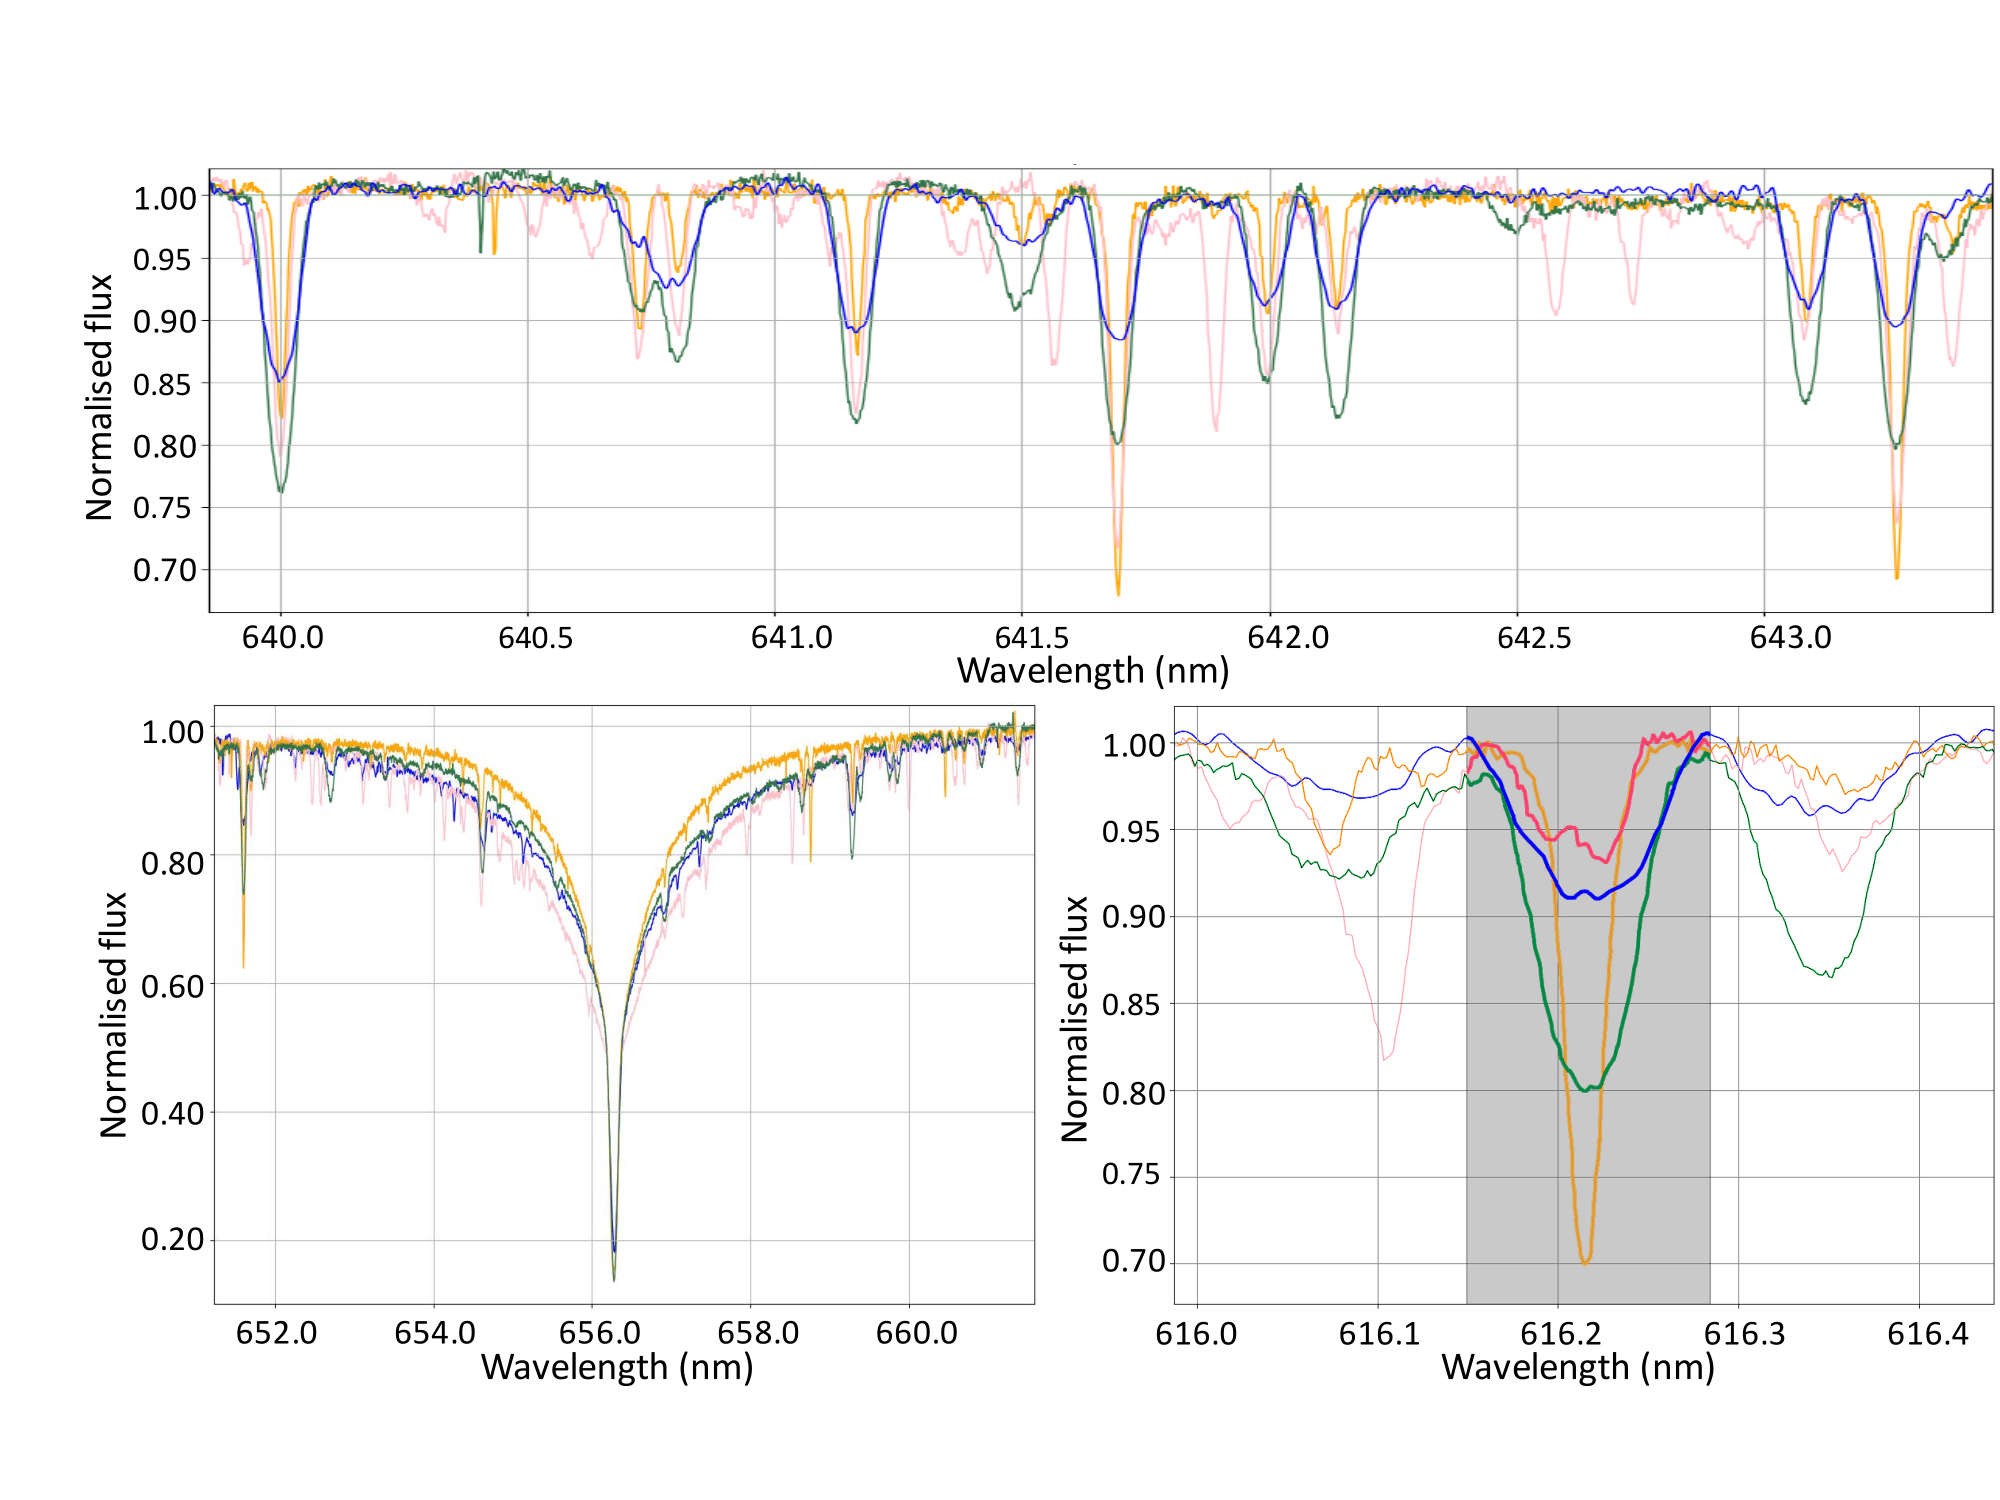2000x1500 pixels.
Task: Click the 643.0 tick label in top plot
Action: coord(1790,637)
